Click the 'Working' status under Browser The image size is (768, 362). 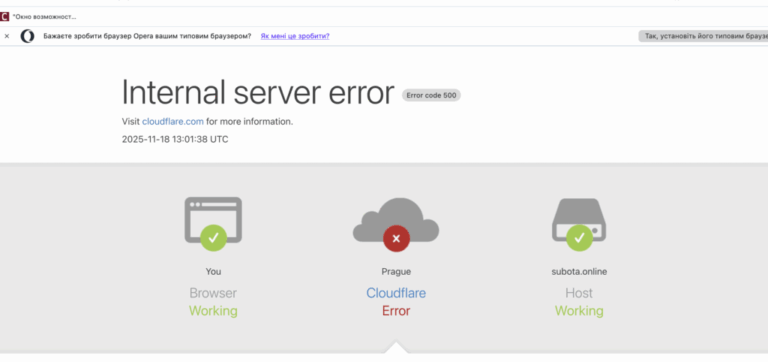click(x=213, y=311)
